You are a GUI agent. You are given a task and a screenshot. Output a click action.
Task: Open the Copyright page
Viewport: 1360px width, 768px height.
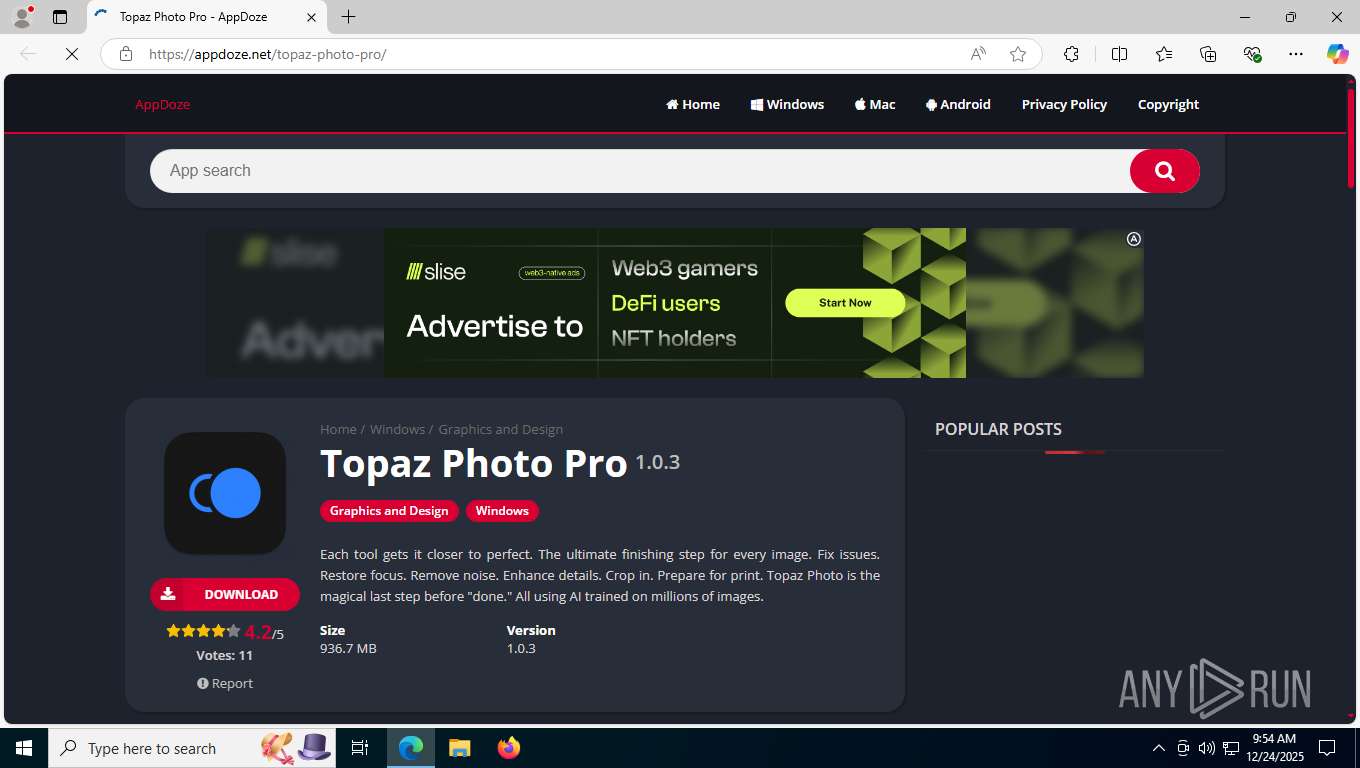1168,104
